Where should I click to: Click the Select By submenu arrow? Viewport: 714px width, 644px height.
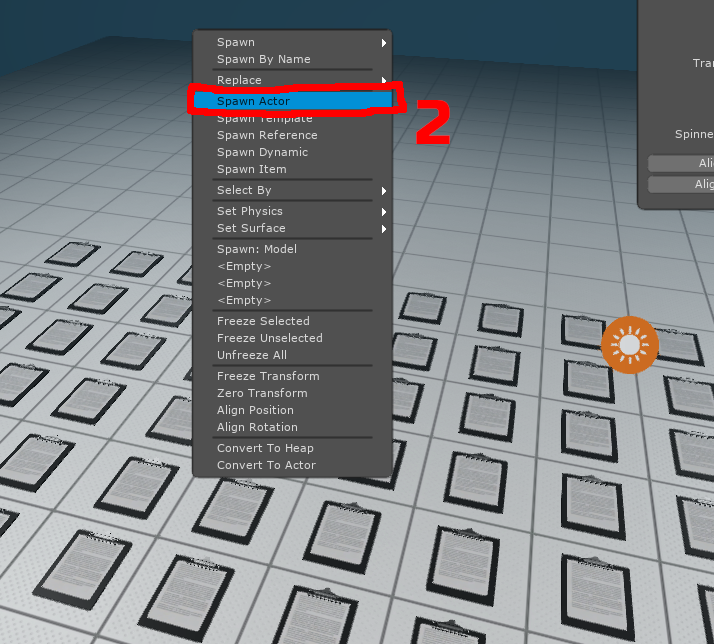click(x=384, y=191)
